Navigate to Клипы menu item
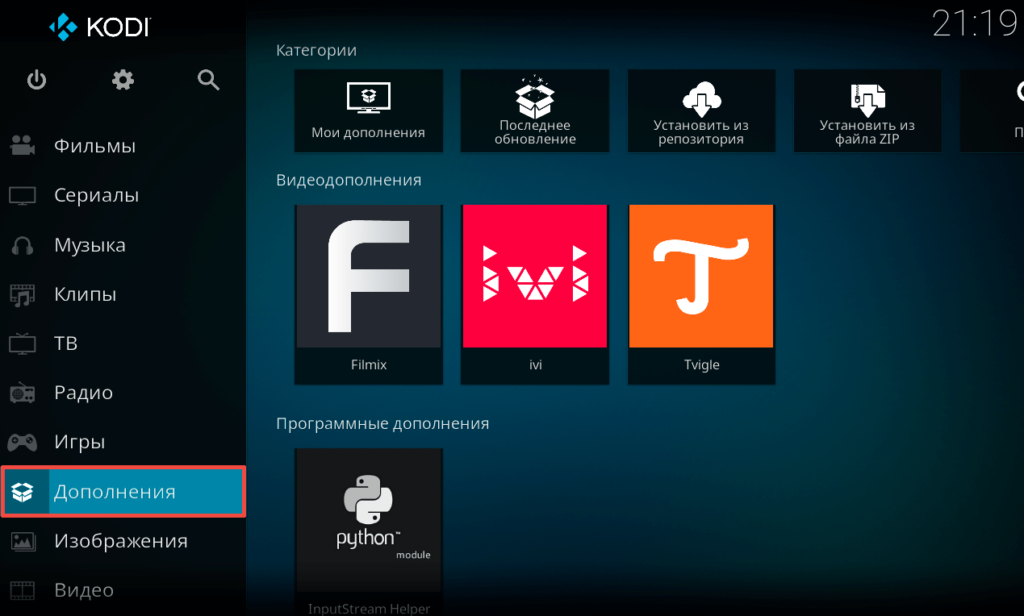Image resolution: width=1024 pixels, height=616 pixels. pos(85,294)
